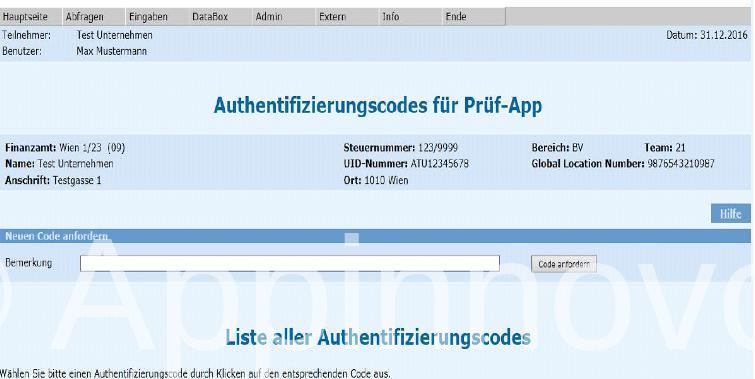Open the Extern menu
755x379 pixels.
(332, 16)
